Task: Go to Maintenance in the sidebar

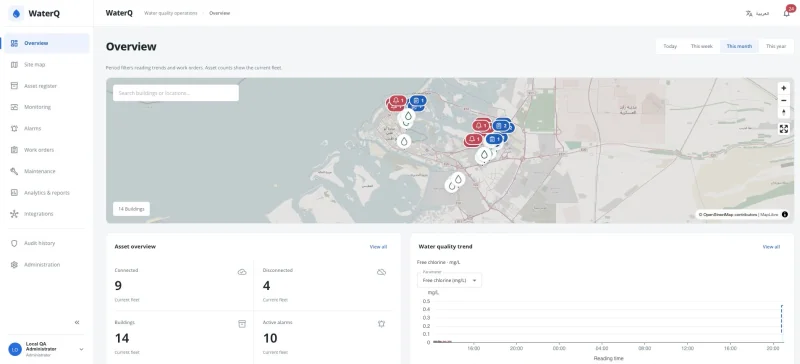Action: tap(46, 172)
